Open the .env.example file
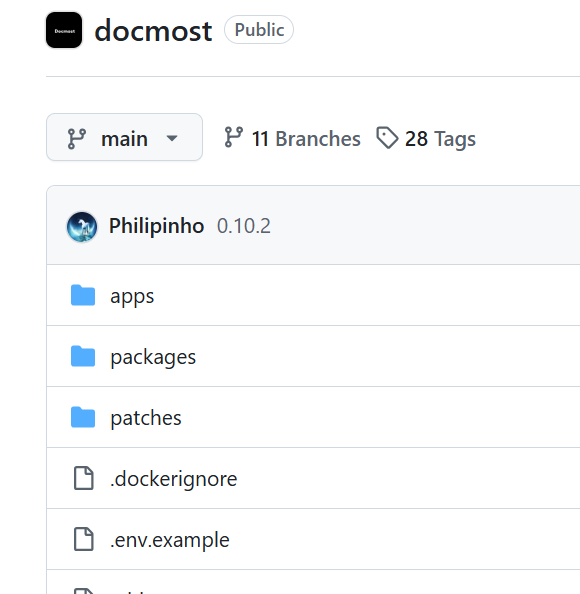580x594 pixels. coord(170,540)
